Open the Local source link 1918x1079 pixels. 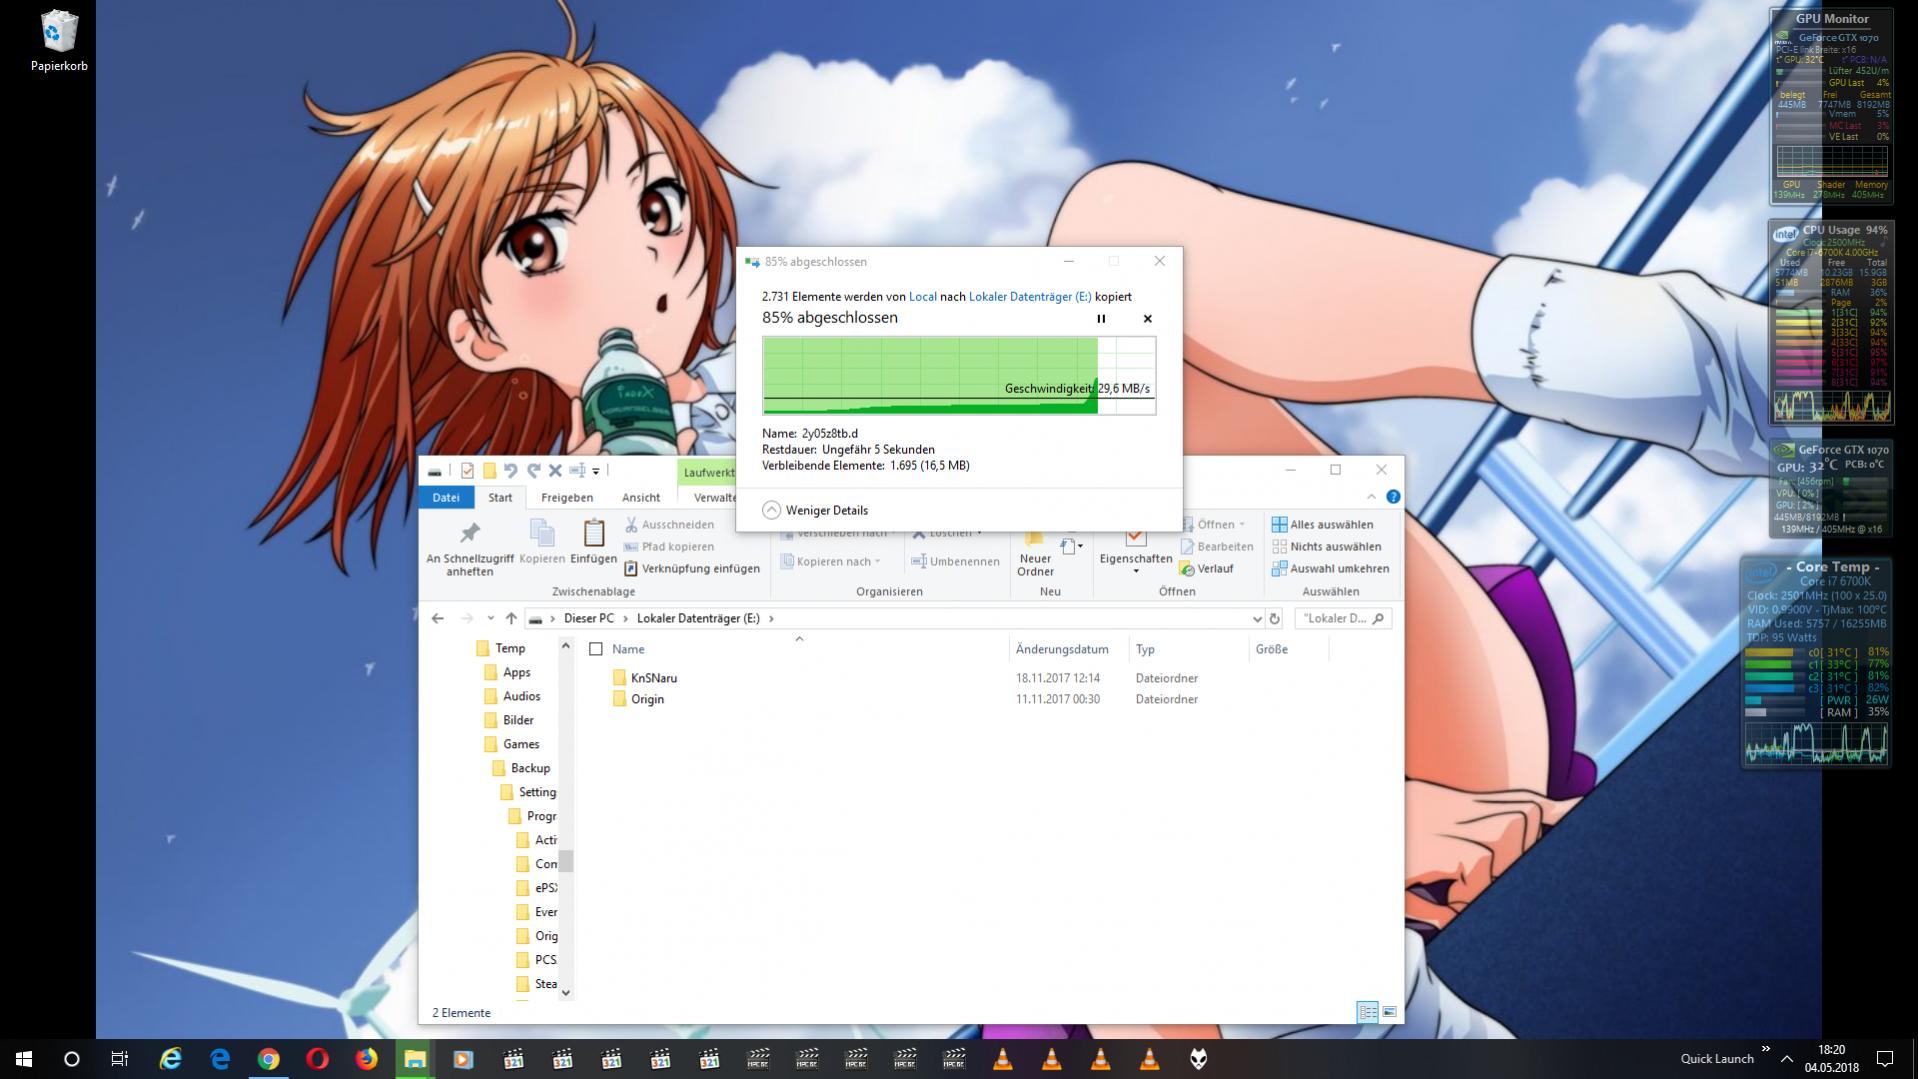tap(922, 296)
